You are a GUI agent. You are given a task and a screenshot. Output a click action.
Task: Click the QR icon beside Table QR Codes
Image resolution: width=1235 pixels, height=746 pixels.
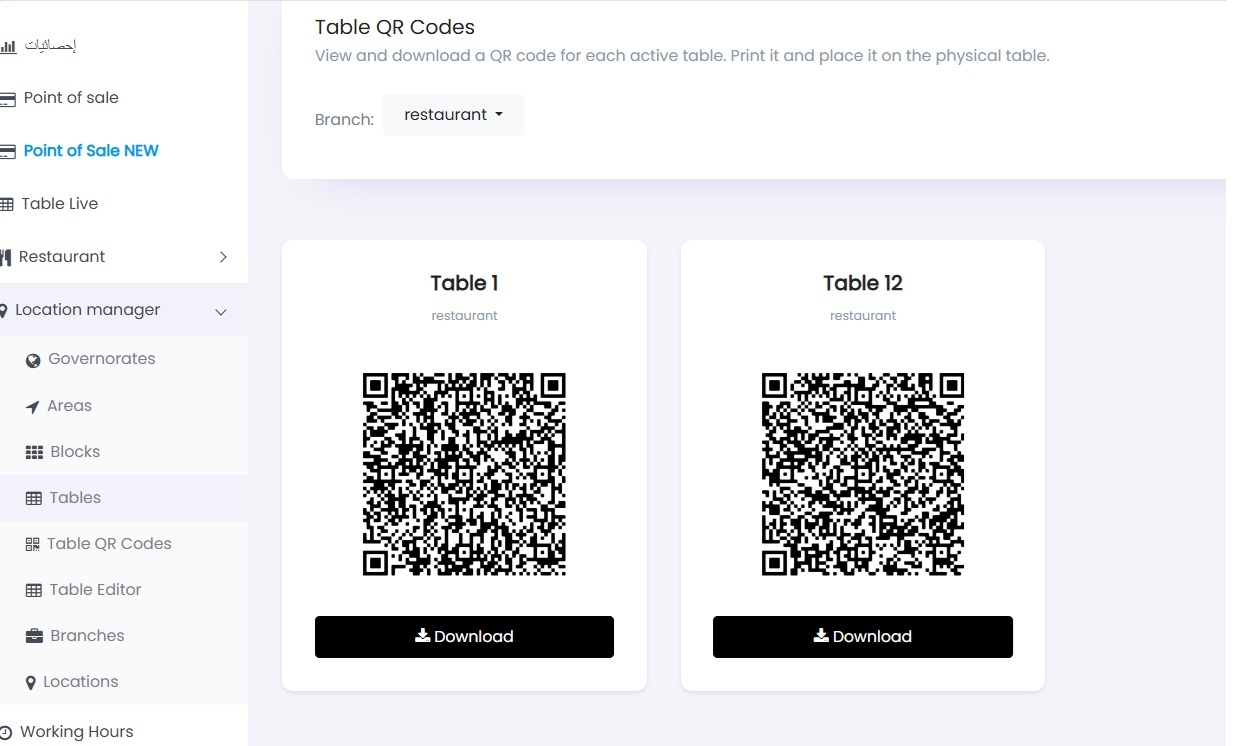coord(31,544)
